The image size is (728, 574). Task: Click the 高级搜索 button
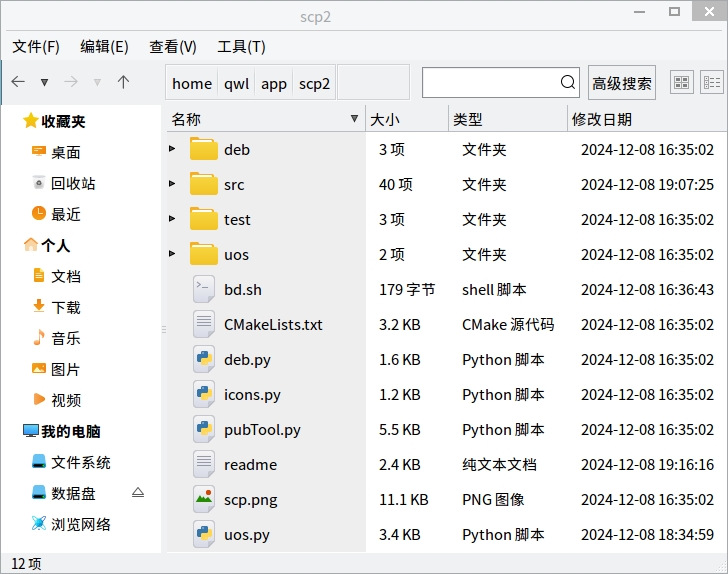(x=621, y=83)
